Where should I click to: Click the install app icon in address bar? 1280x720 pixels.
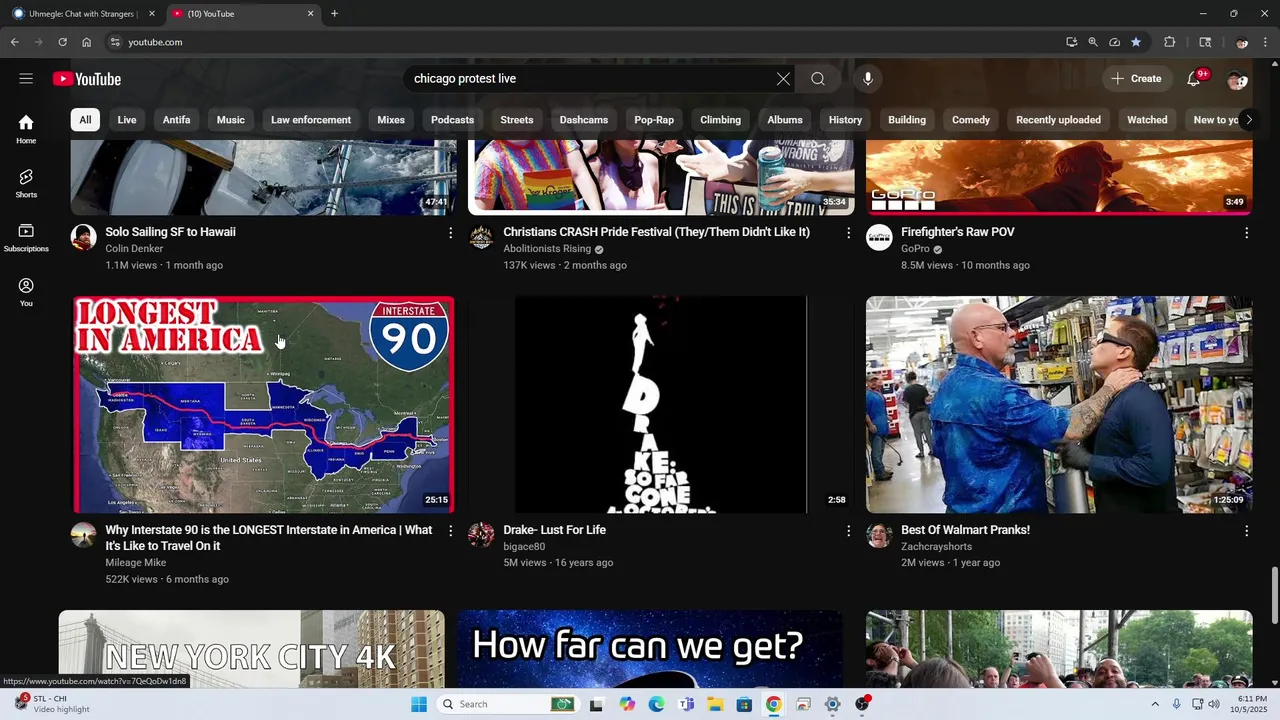pyautogui.click(x=1071, y=42)
